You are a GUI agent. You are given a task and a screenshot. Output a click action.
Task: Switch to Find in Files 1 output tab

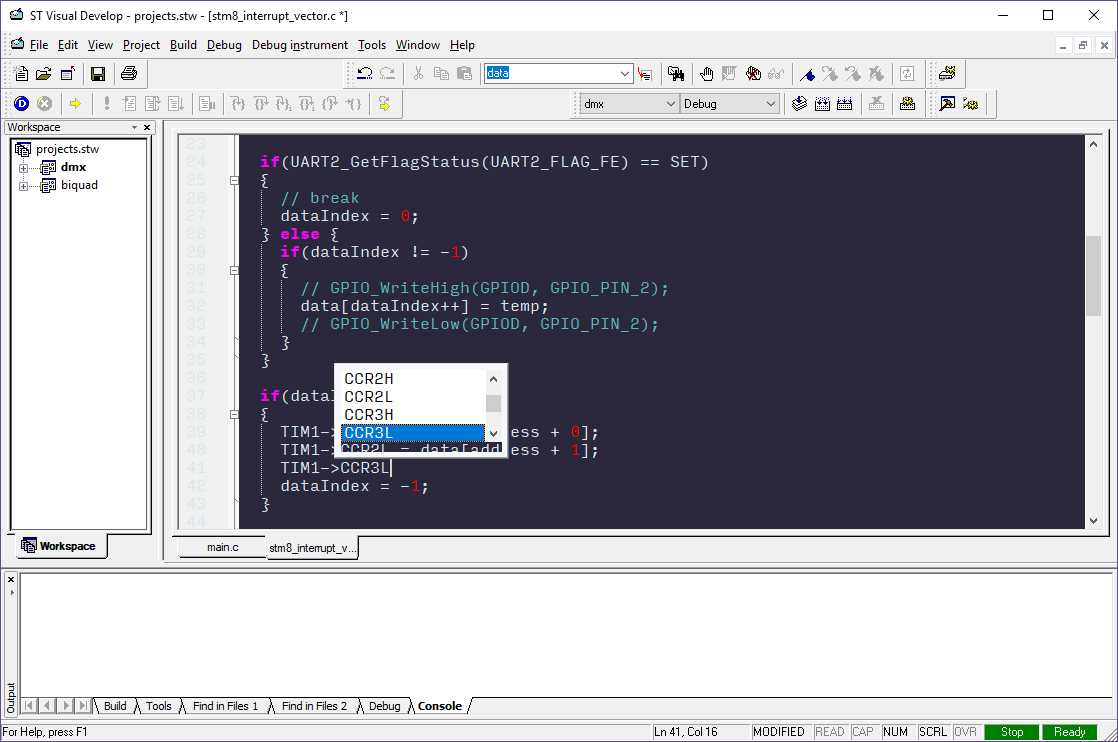coord(225,706)
